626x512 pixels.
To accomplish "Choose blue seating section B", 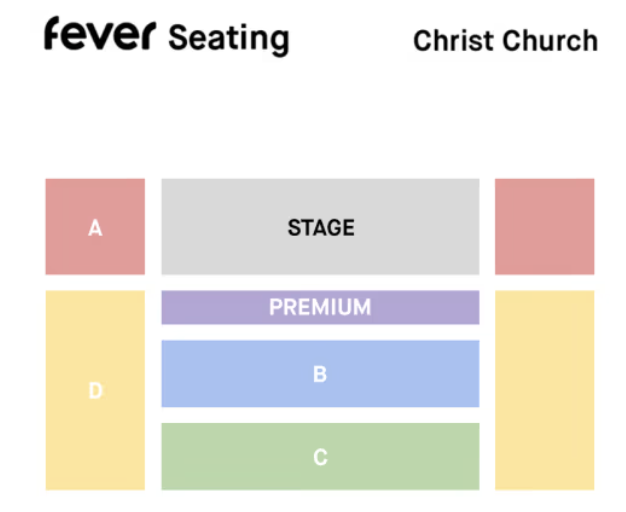I will [x=320, y=374].
